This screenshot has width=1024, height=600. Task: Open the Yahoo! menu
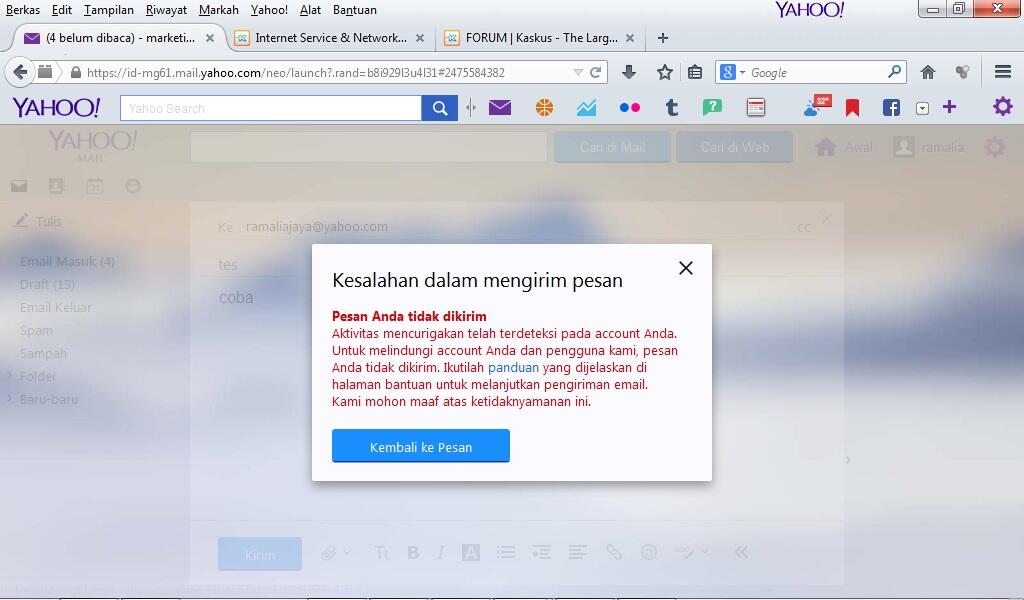point(269,10)
